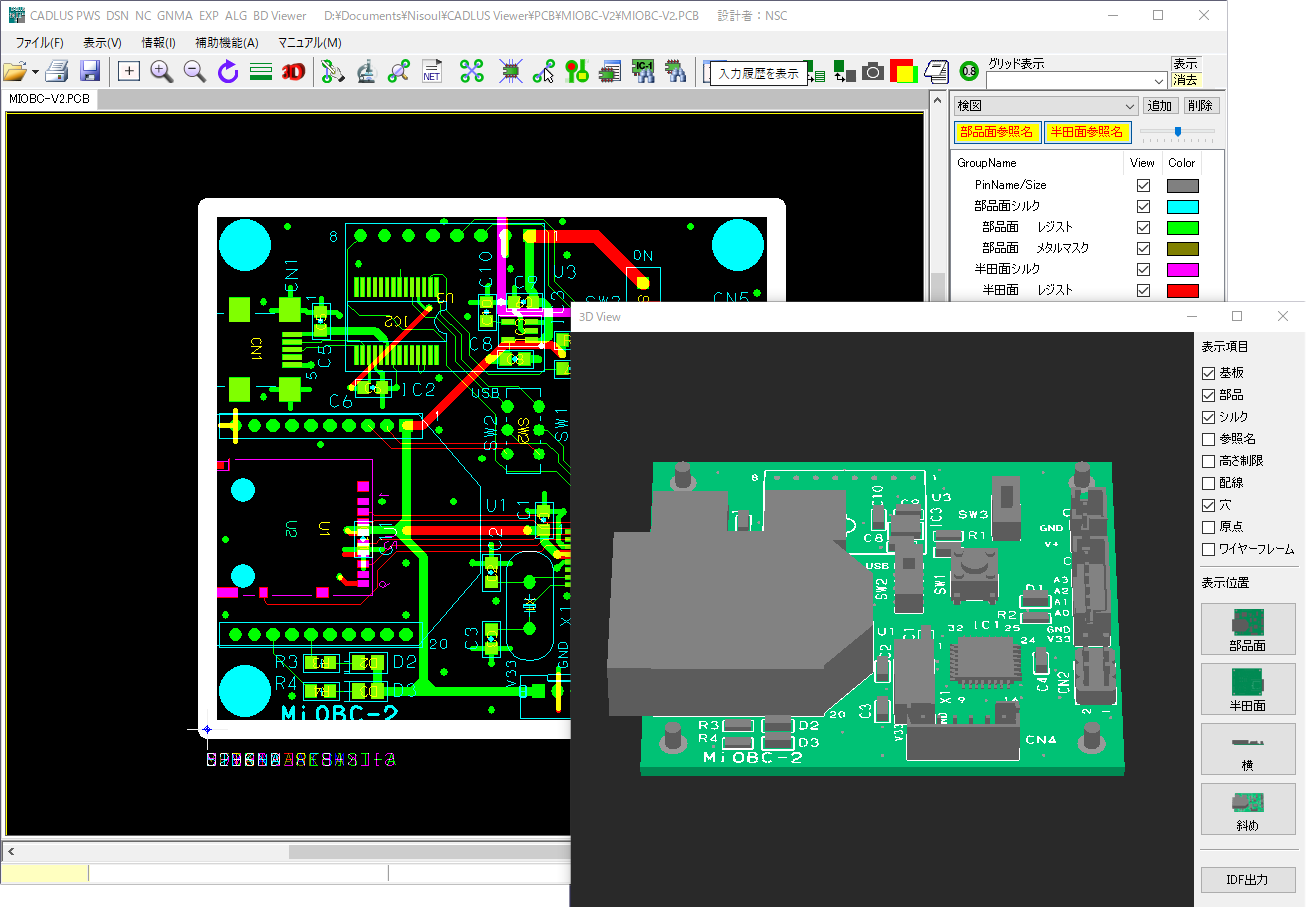The height and width of the screenshot is (907, 1306).
Task: Select the MIOBC-V2.PCB document tab
Action: [50, 99]
